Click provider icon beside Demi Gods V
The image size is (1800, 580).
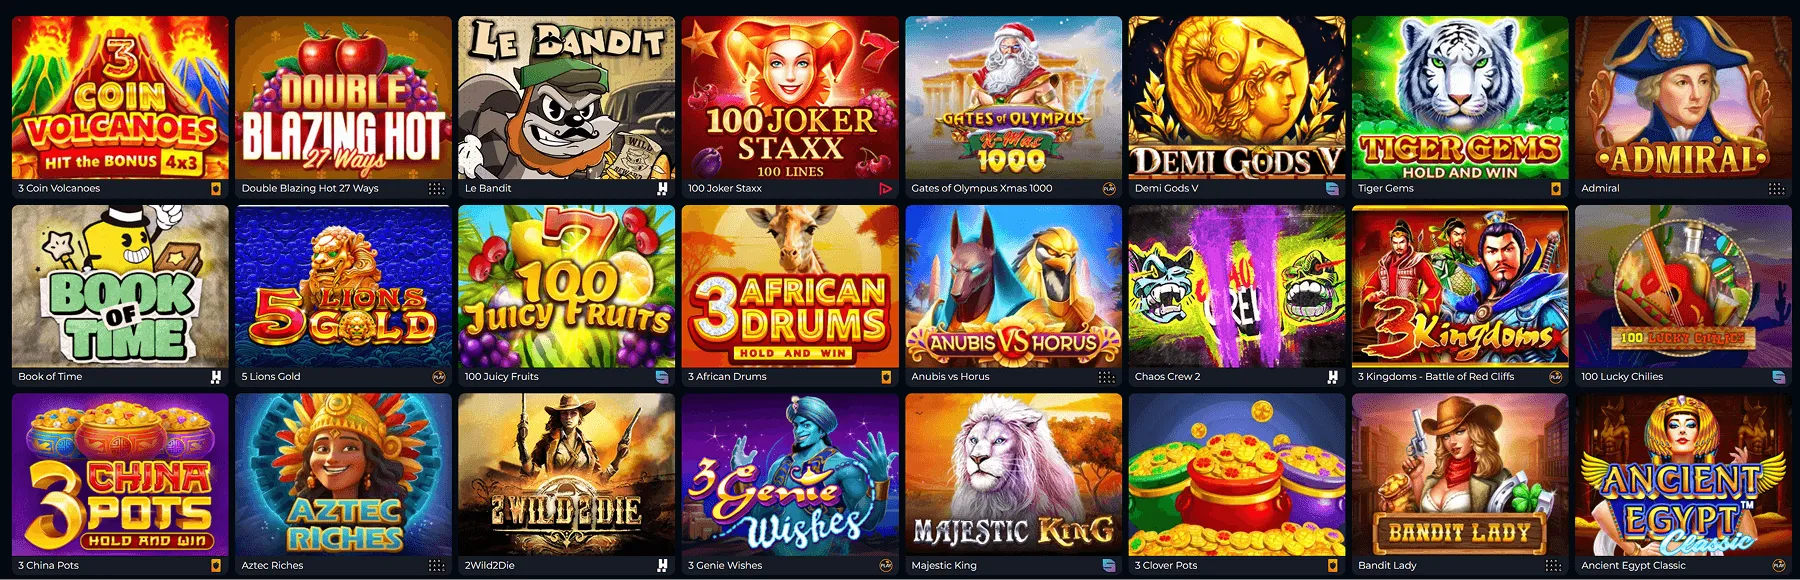(x=1332, y=188)
